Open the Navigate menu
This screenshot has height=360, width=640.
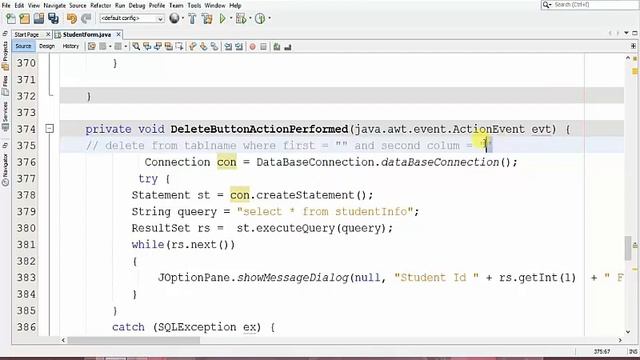tap(55, 6)
